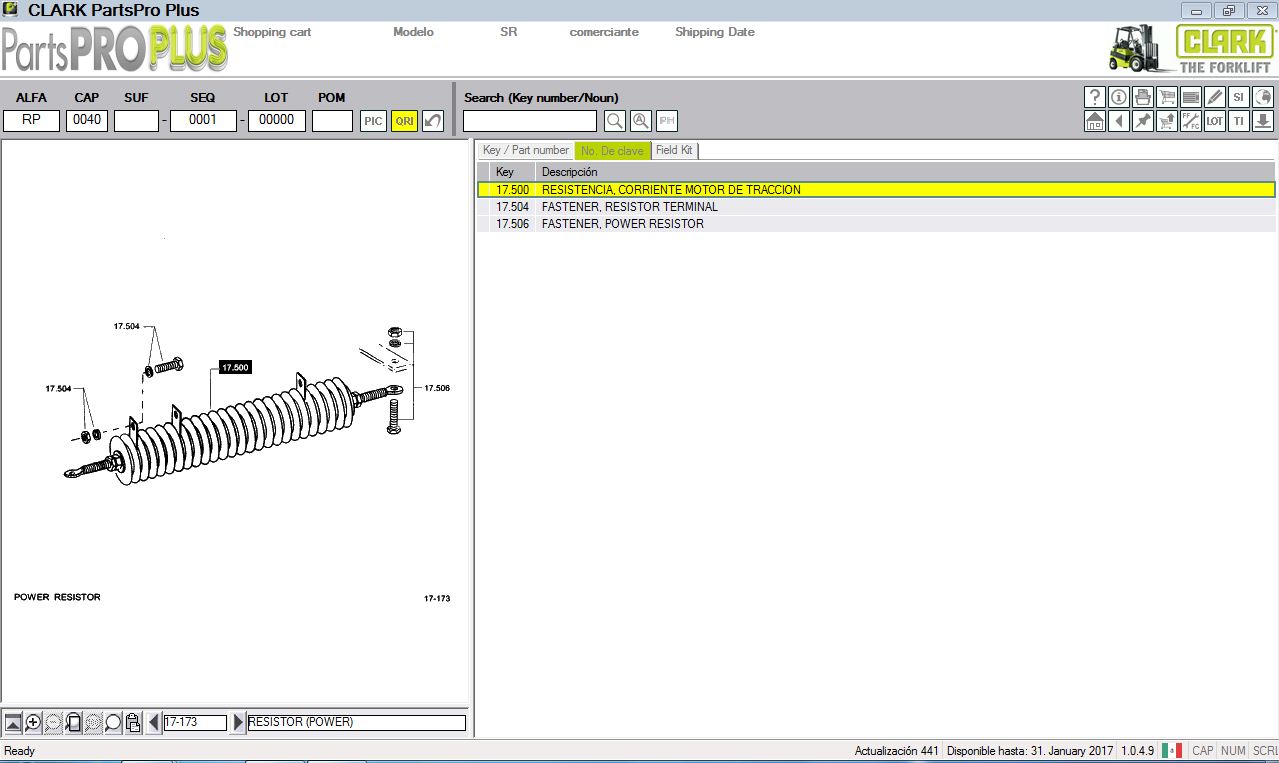
Task: Click the magnifier search icon
Action: [x=615, y=121]
